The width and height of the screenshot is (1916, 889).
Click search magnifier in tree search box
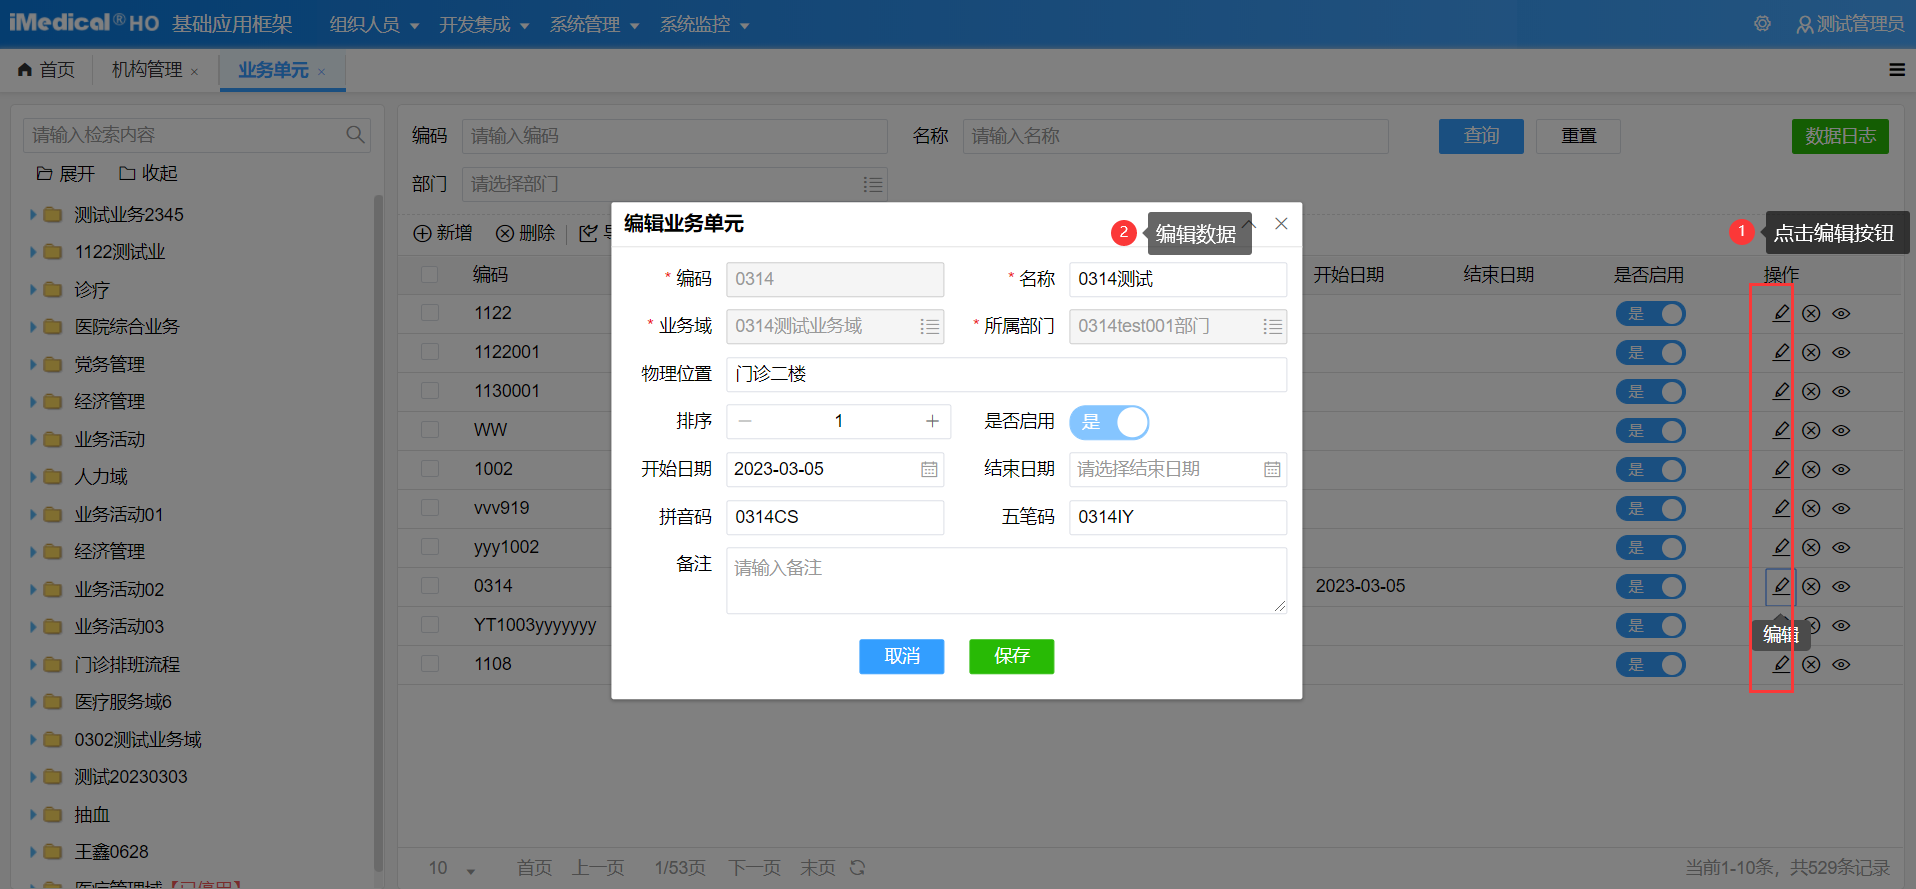(x=355, y=134)
